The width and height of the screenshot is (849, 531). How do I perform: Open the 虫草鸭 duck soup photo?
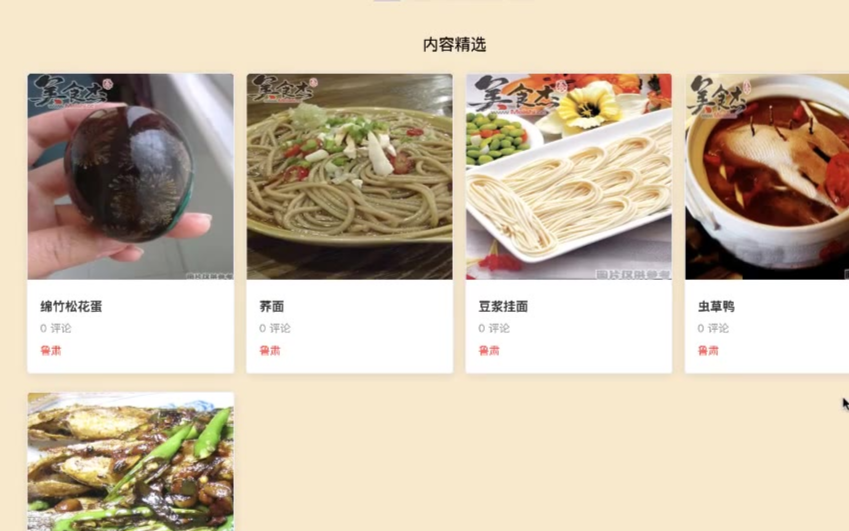767,176
